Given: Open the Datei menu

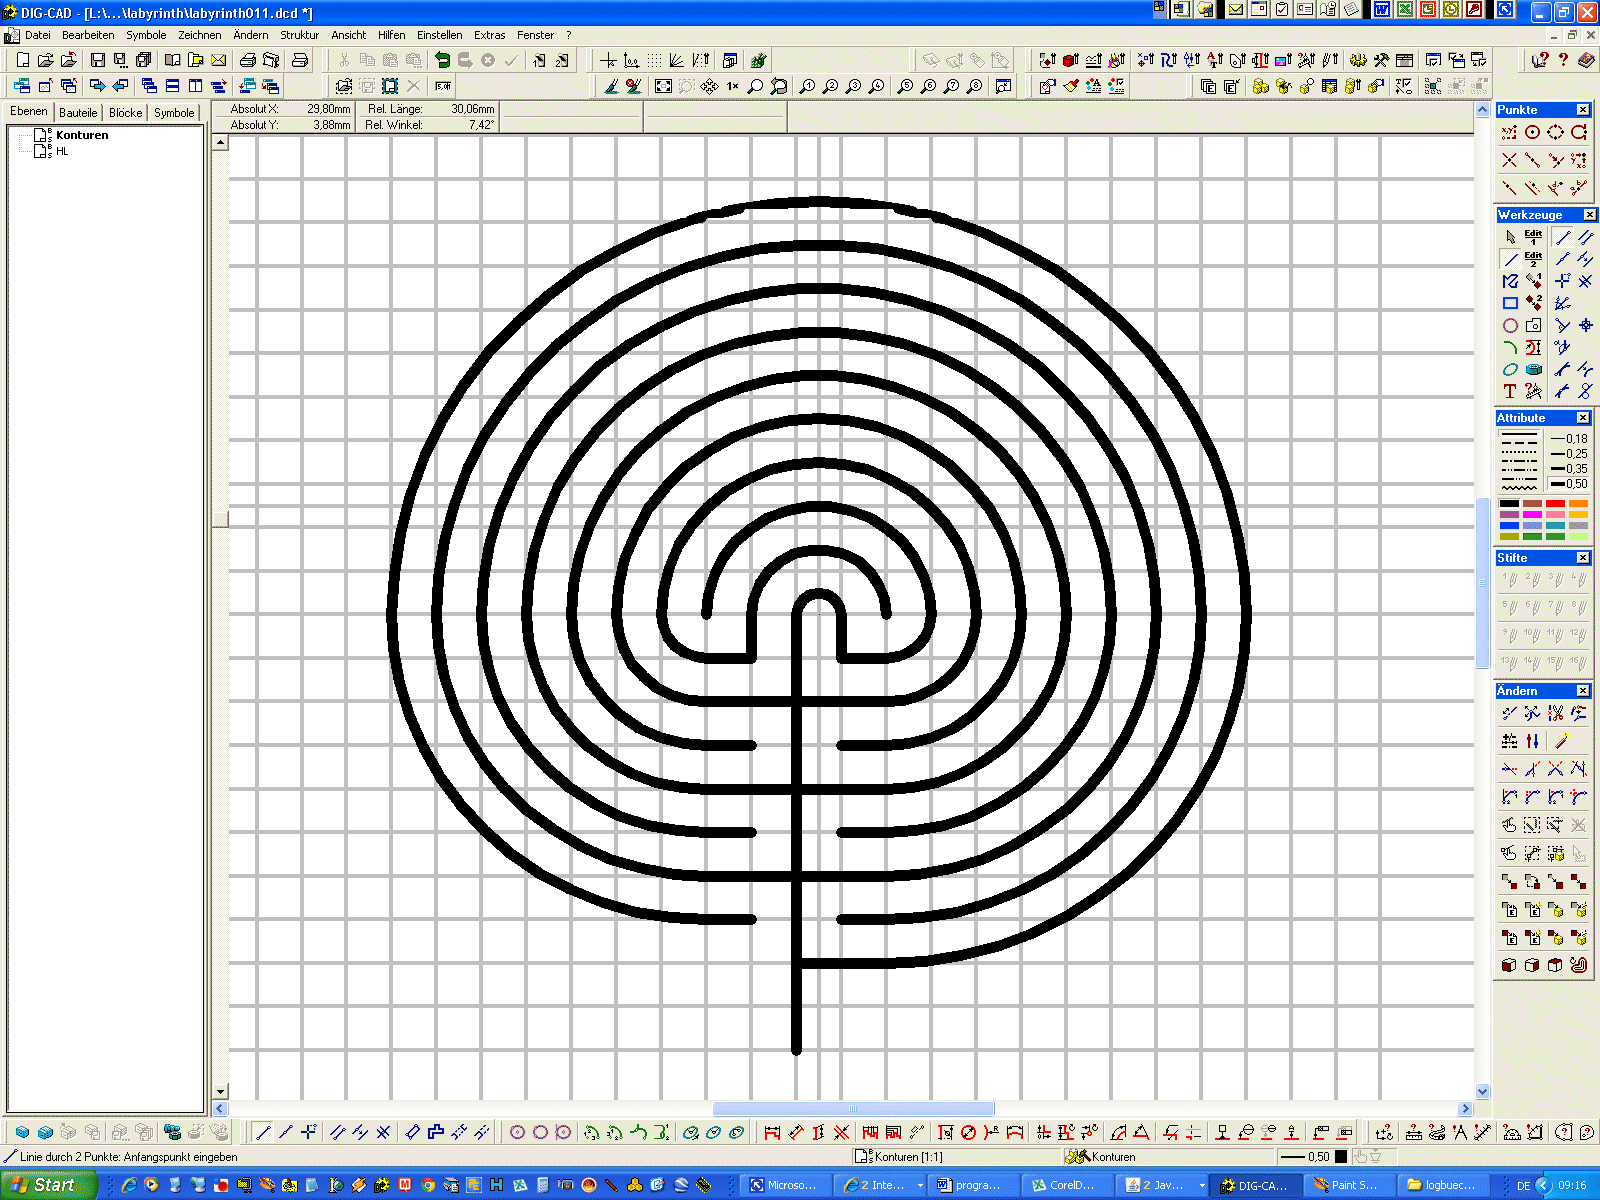Looking at the screenshot, I should point(38,35).
